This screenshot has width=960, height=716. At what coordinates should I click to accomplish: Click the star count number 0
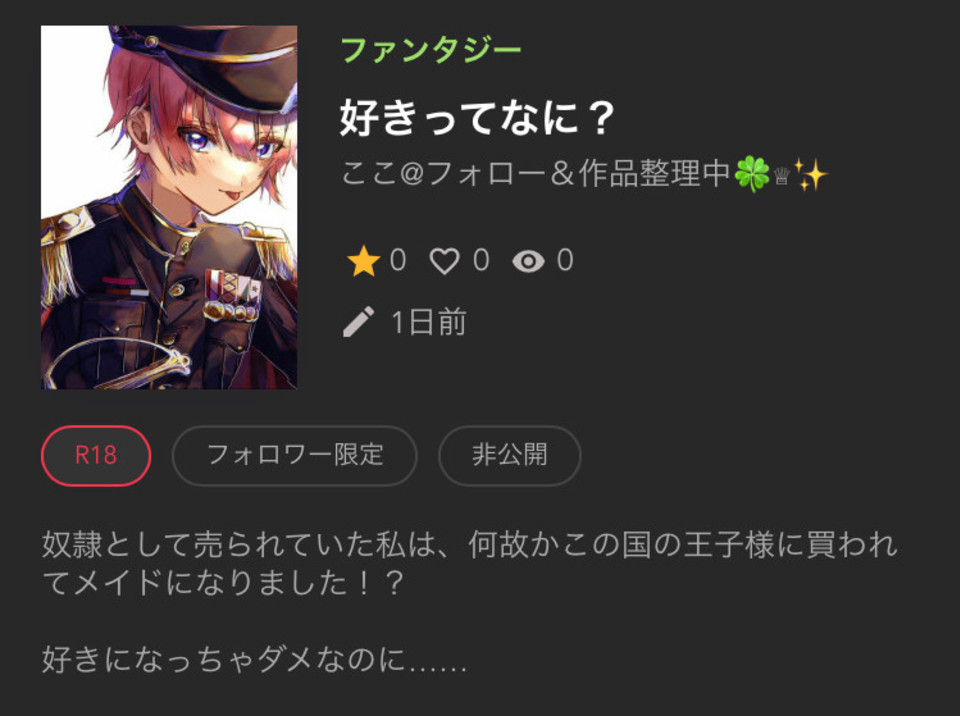click(x=398, y=260)
